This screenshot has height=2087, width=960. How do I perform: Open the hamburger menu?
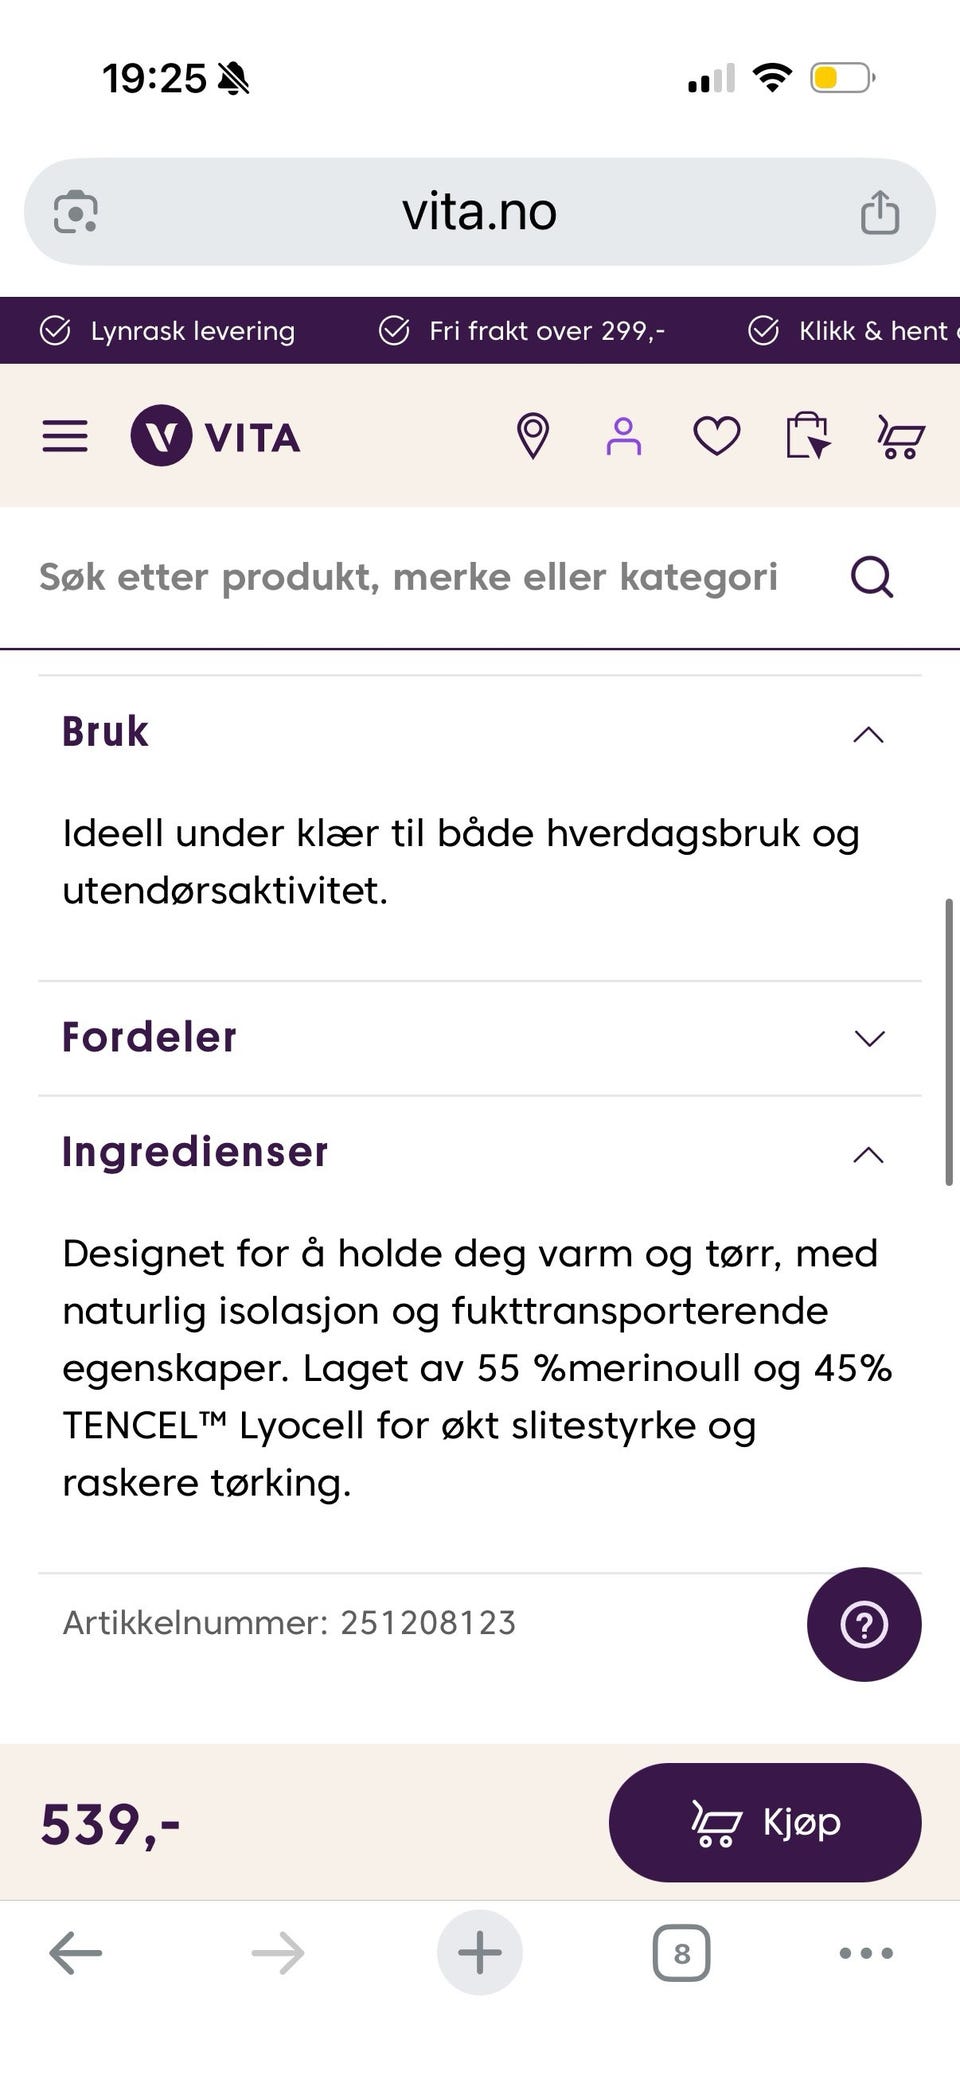pos(65,436)
